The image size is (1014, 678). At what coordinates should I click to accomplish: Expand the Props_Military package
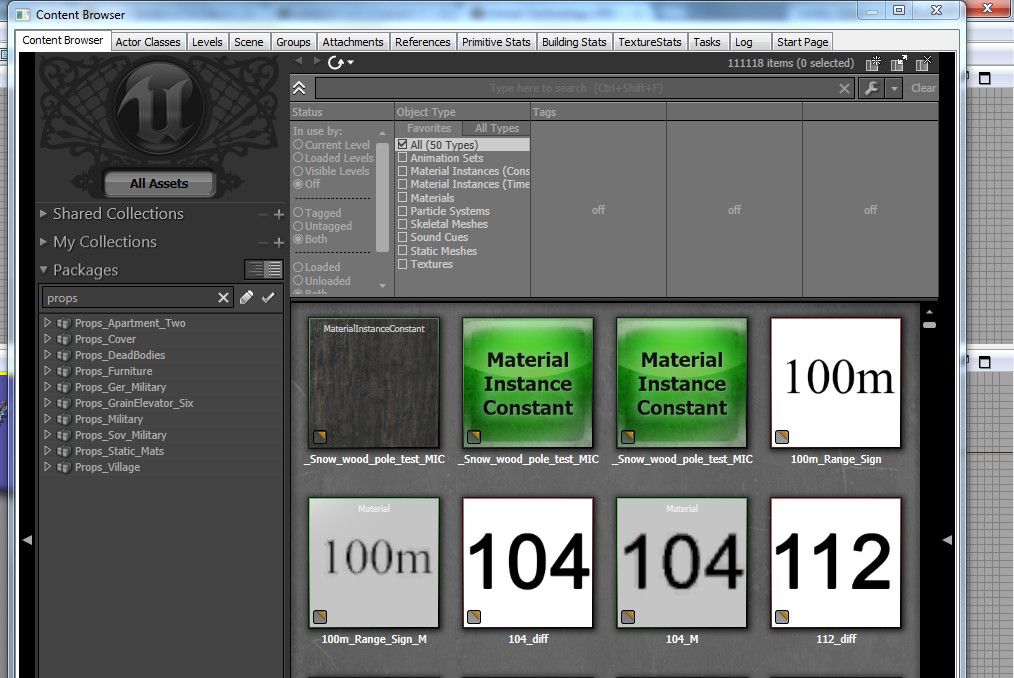(47, 419)
